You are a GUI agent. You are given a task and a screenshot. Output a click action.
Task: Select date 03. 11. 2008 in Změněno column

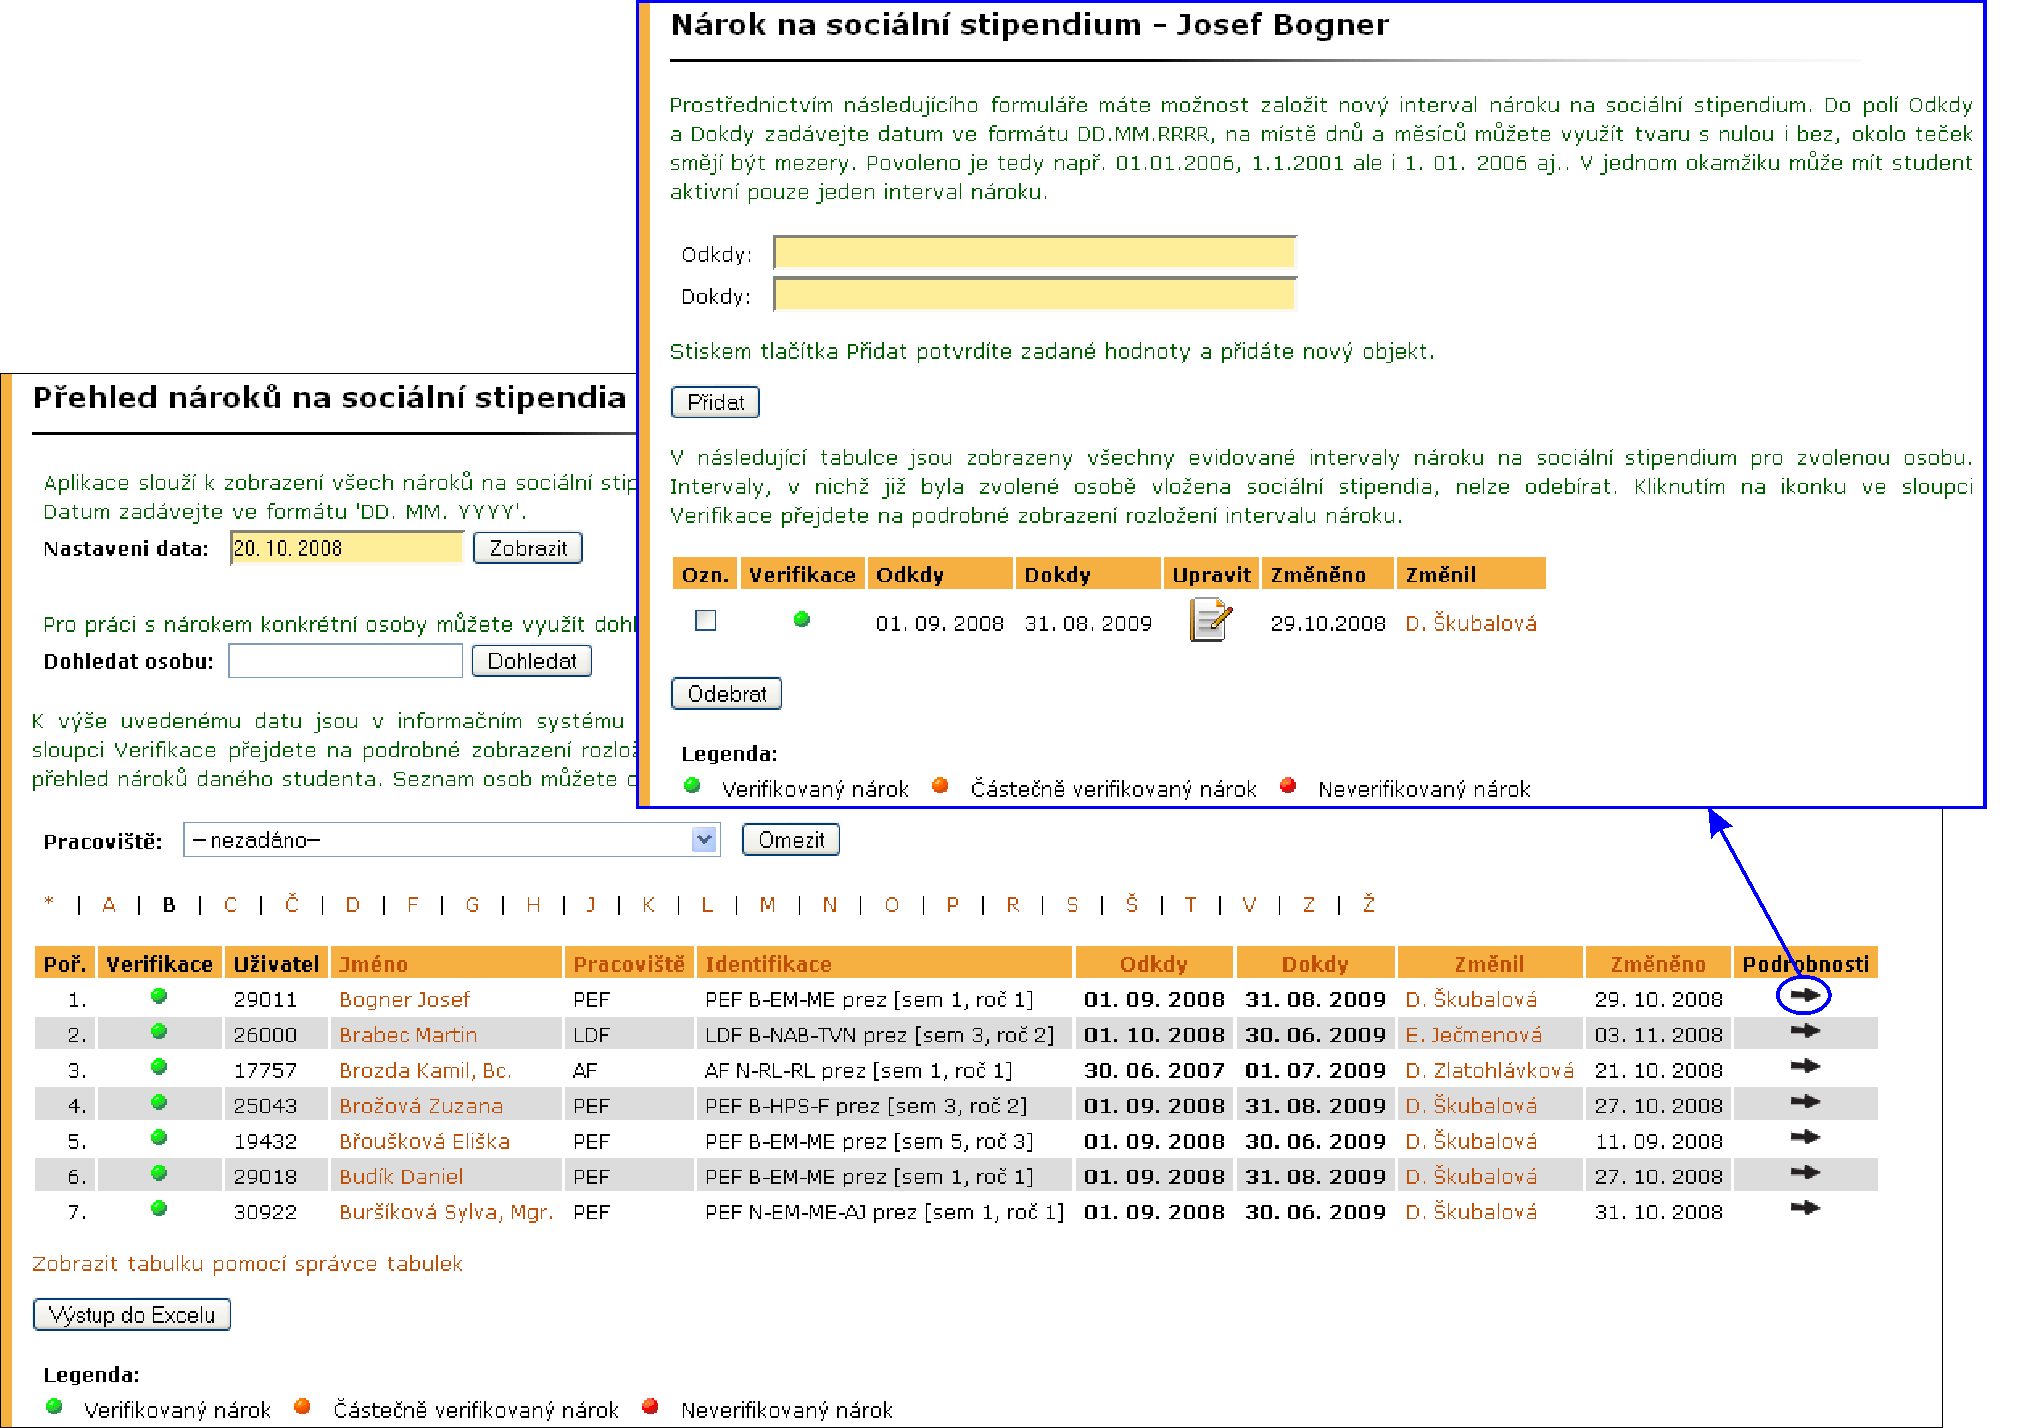pyautogui.click(x=1659, y=1035)
